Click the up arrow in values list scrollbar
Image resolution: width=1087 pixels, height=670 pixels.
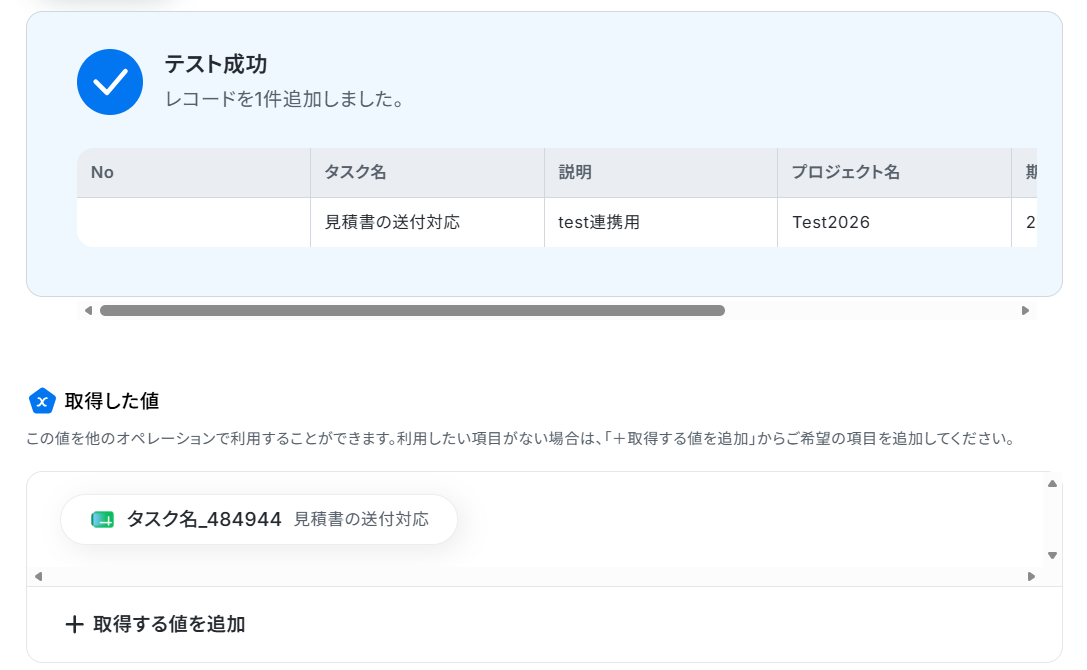[x=1052, y=483]
